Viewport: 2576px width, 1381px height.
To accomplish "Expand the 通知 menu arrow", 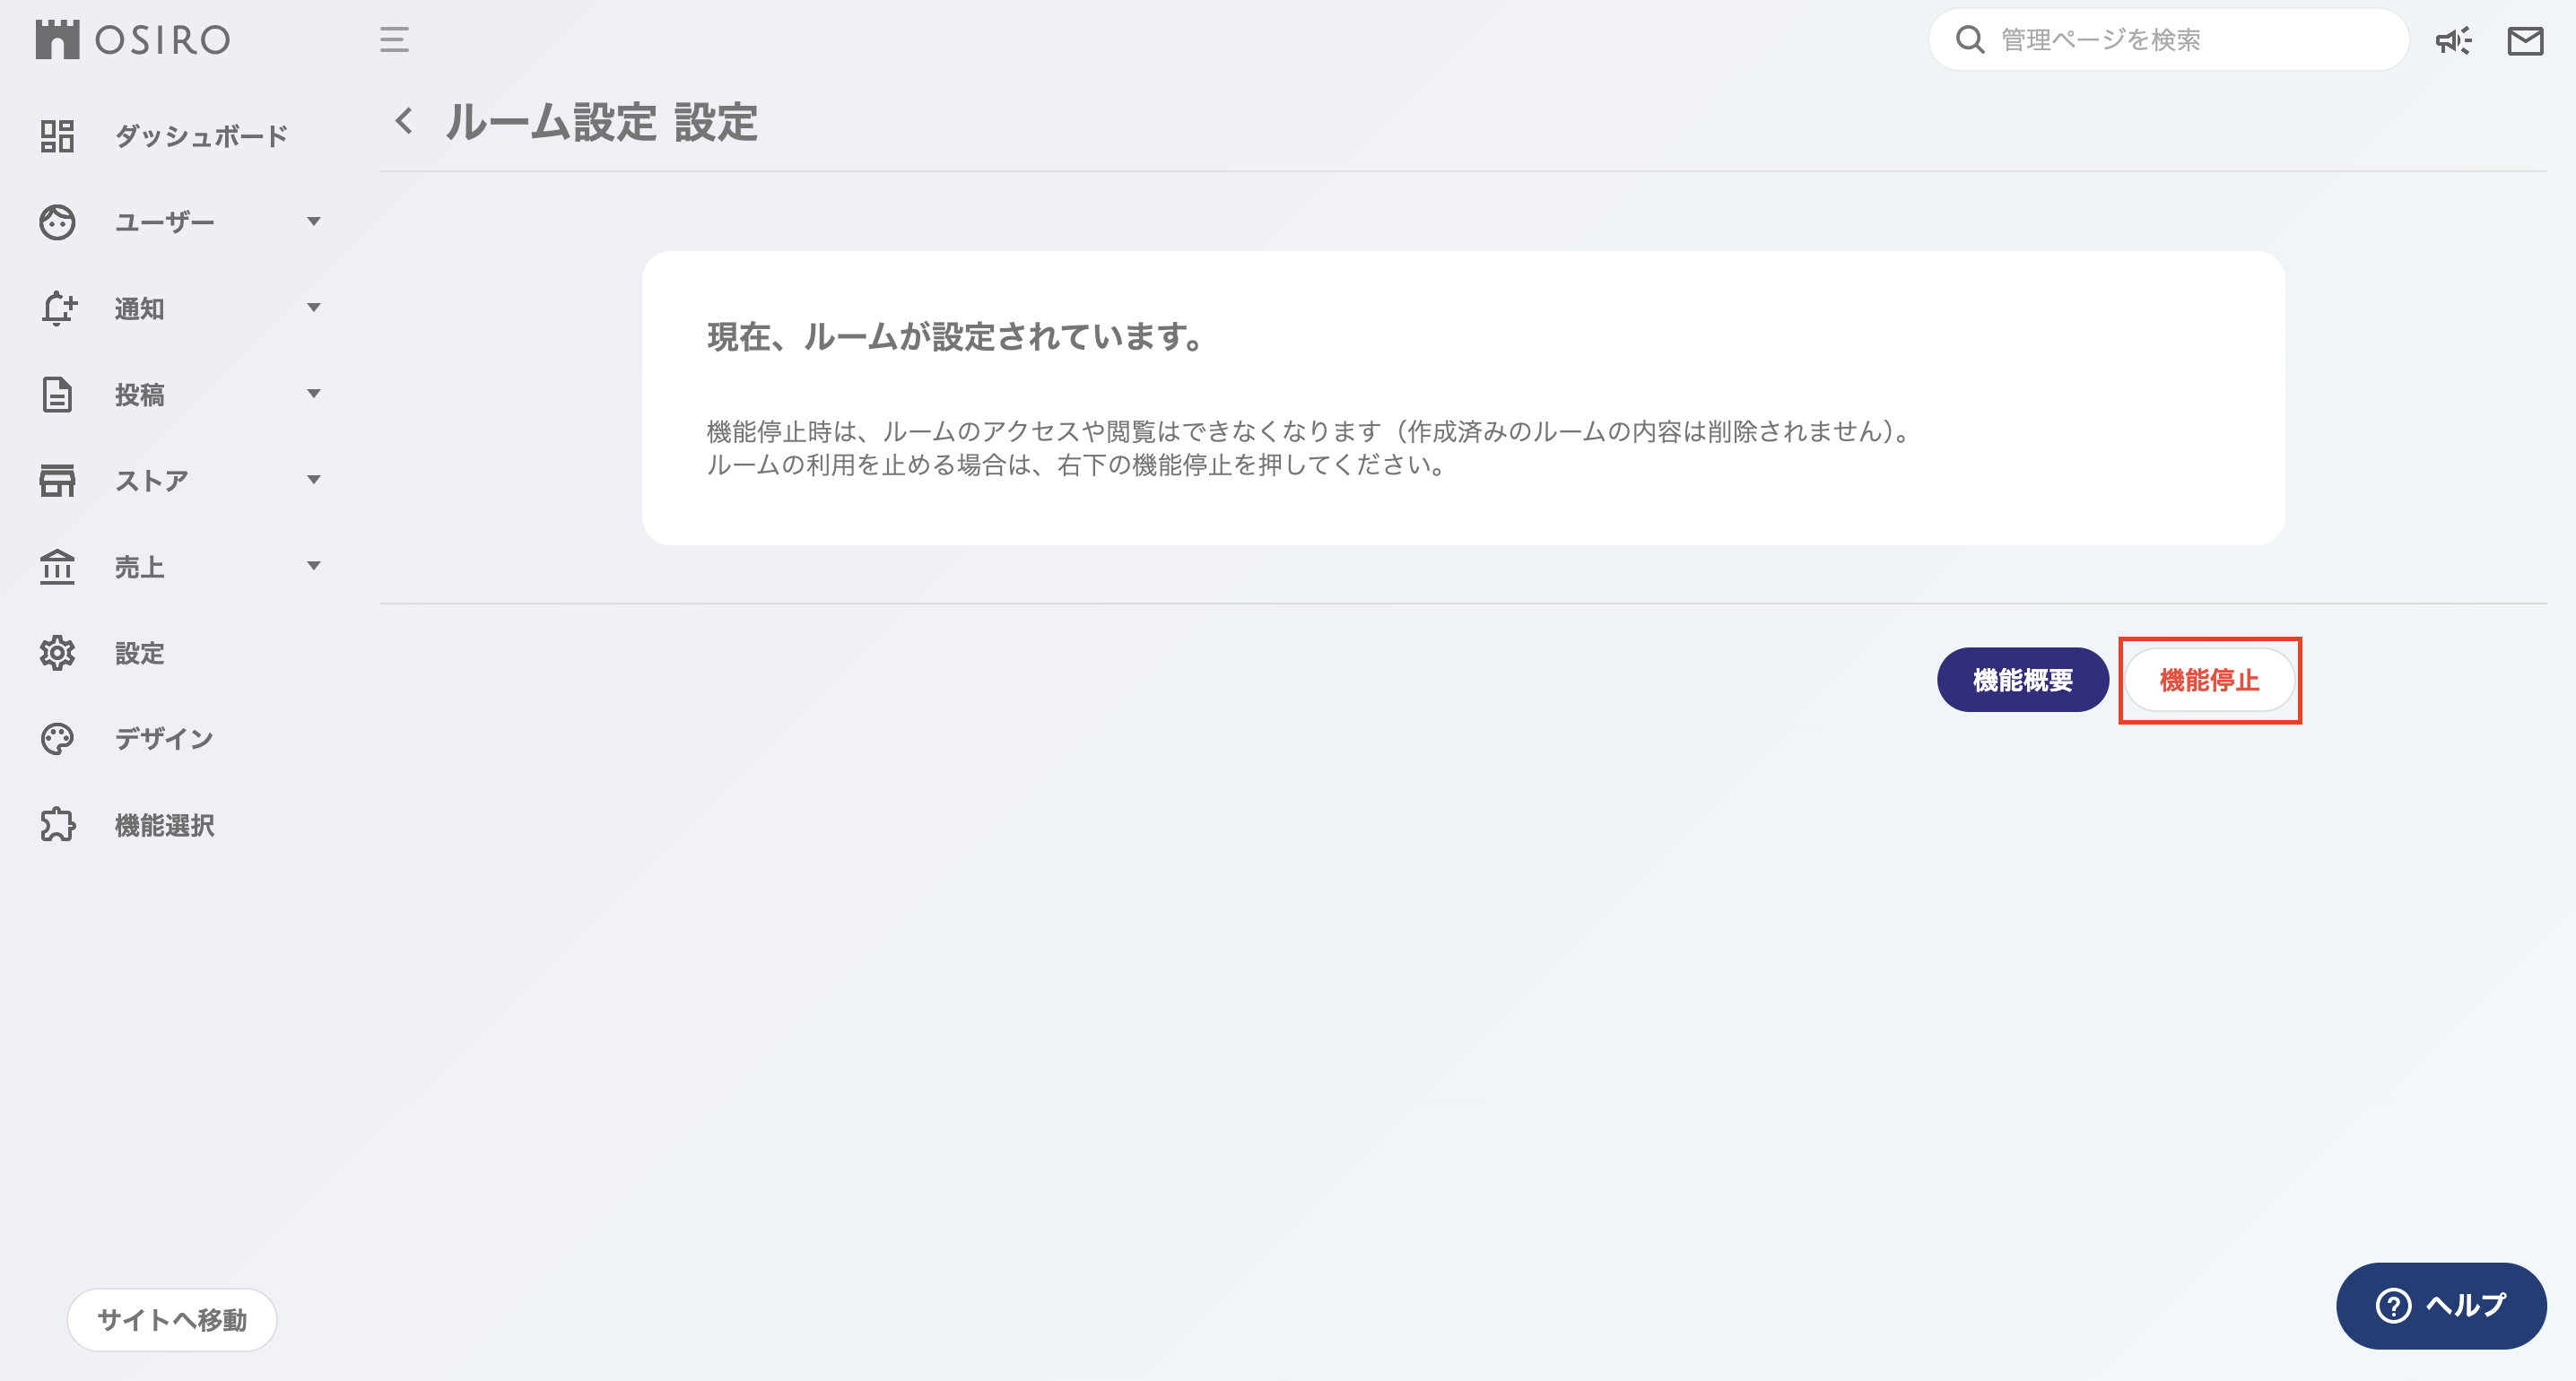I will click(x=314, y=307).
